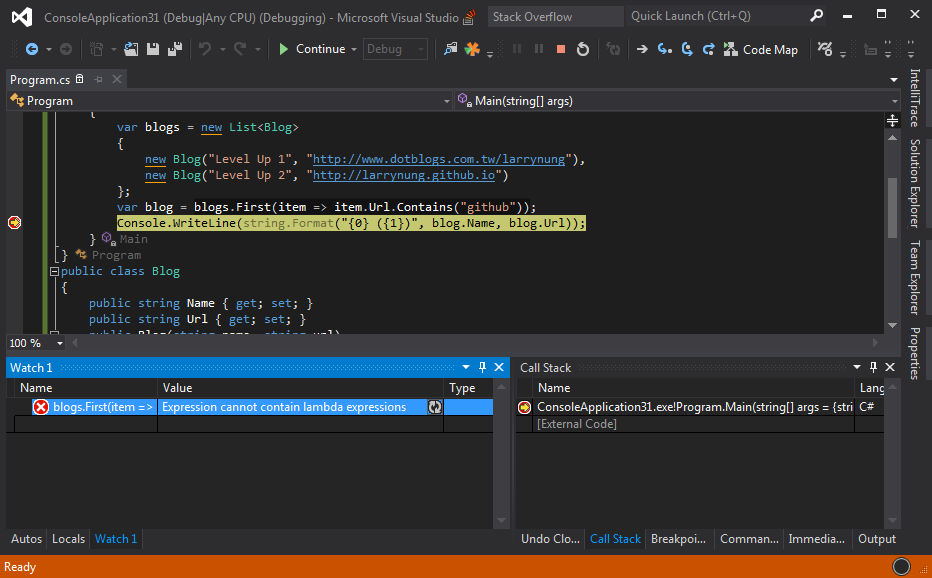The image size is (932, 578).
Task: Click the empty new Watch name cell
Action: [86, 424]
